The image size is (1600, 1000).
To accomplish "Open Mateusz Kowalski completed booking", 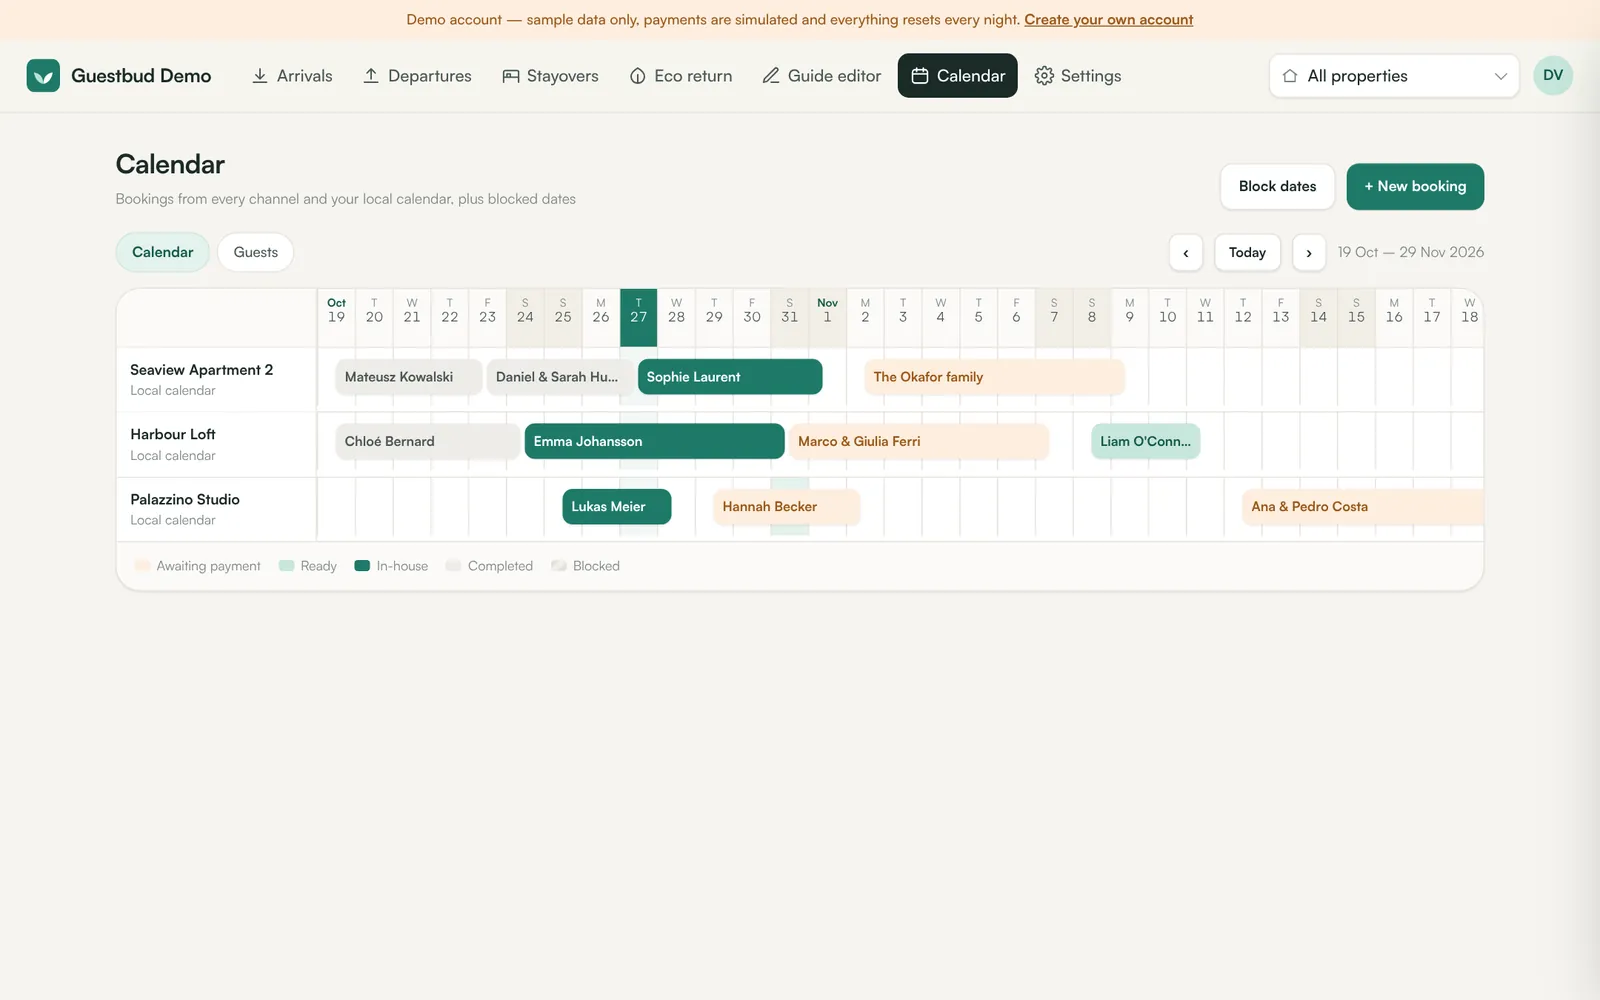I will (x=409, y=377).
